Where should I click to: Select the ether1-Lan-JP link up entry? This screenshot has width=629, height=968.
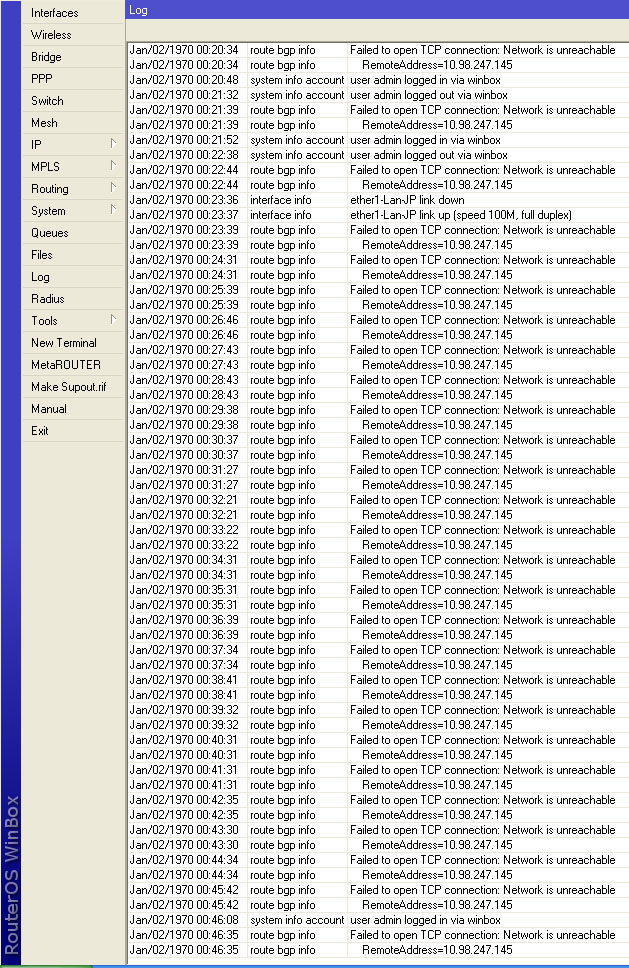pyautogui.click(x=378, y=215)
